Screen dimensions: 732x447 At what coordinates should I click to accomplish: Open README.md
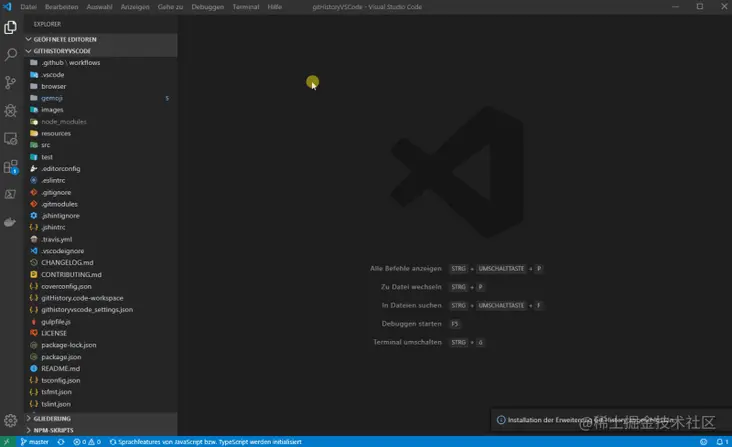101,369
